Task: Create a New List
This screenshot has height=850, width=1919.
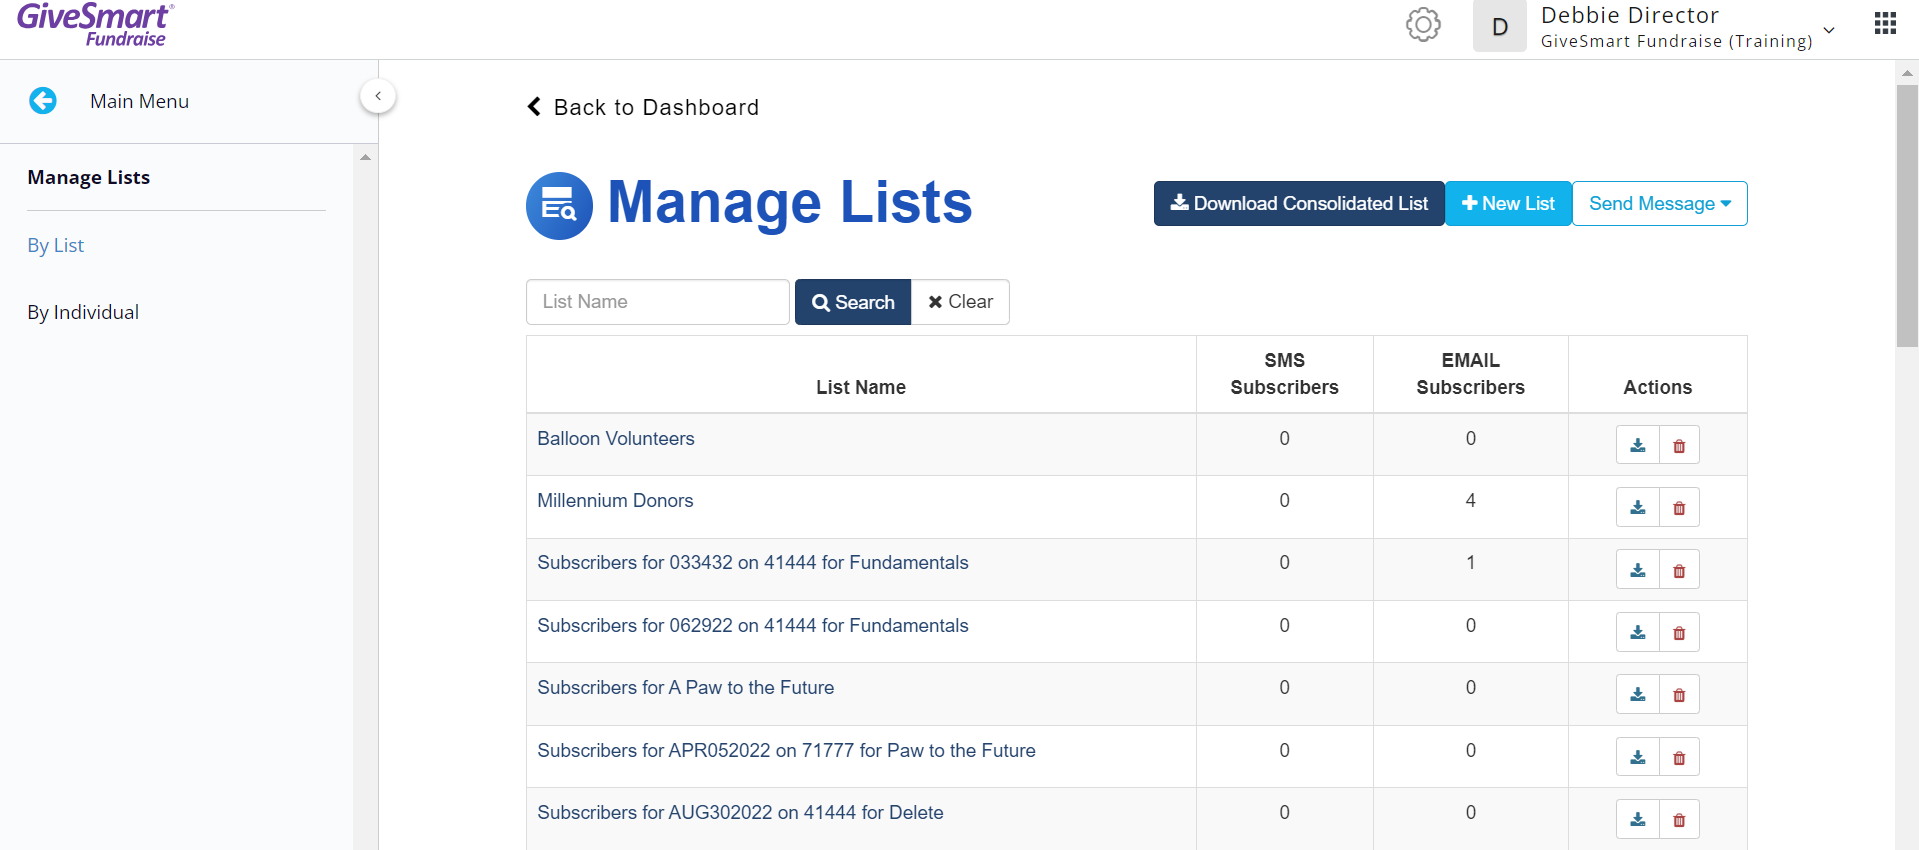Action: pyautogui.click(x=1508, y=204)
